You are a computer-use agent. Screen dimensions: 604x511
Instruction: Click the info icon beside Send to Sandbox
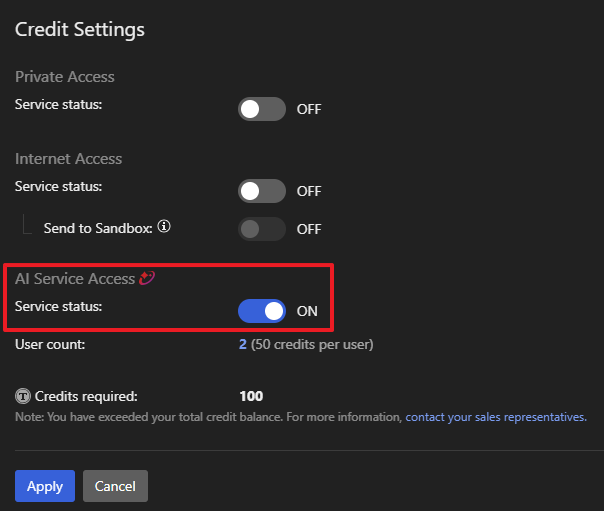tap(164, 227)
